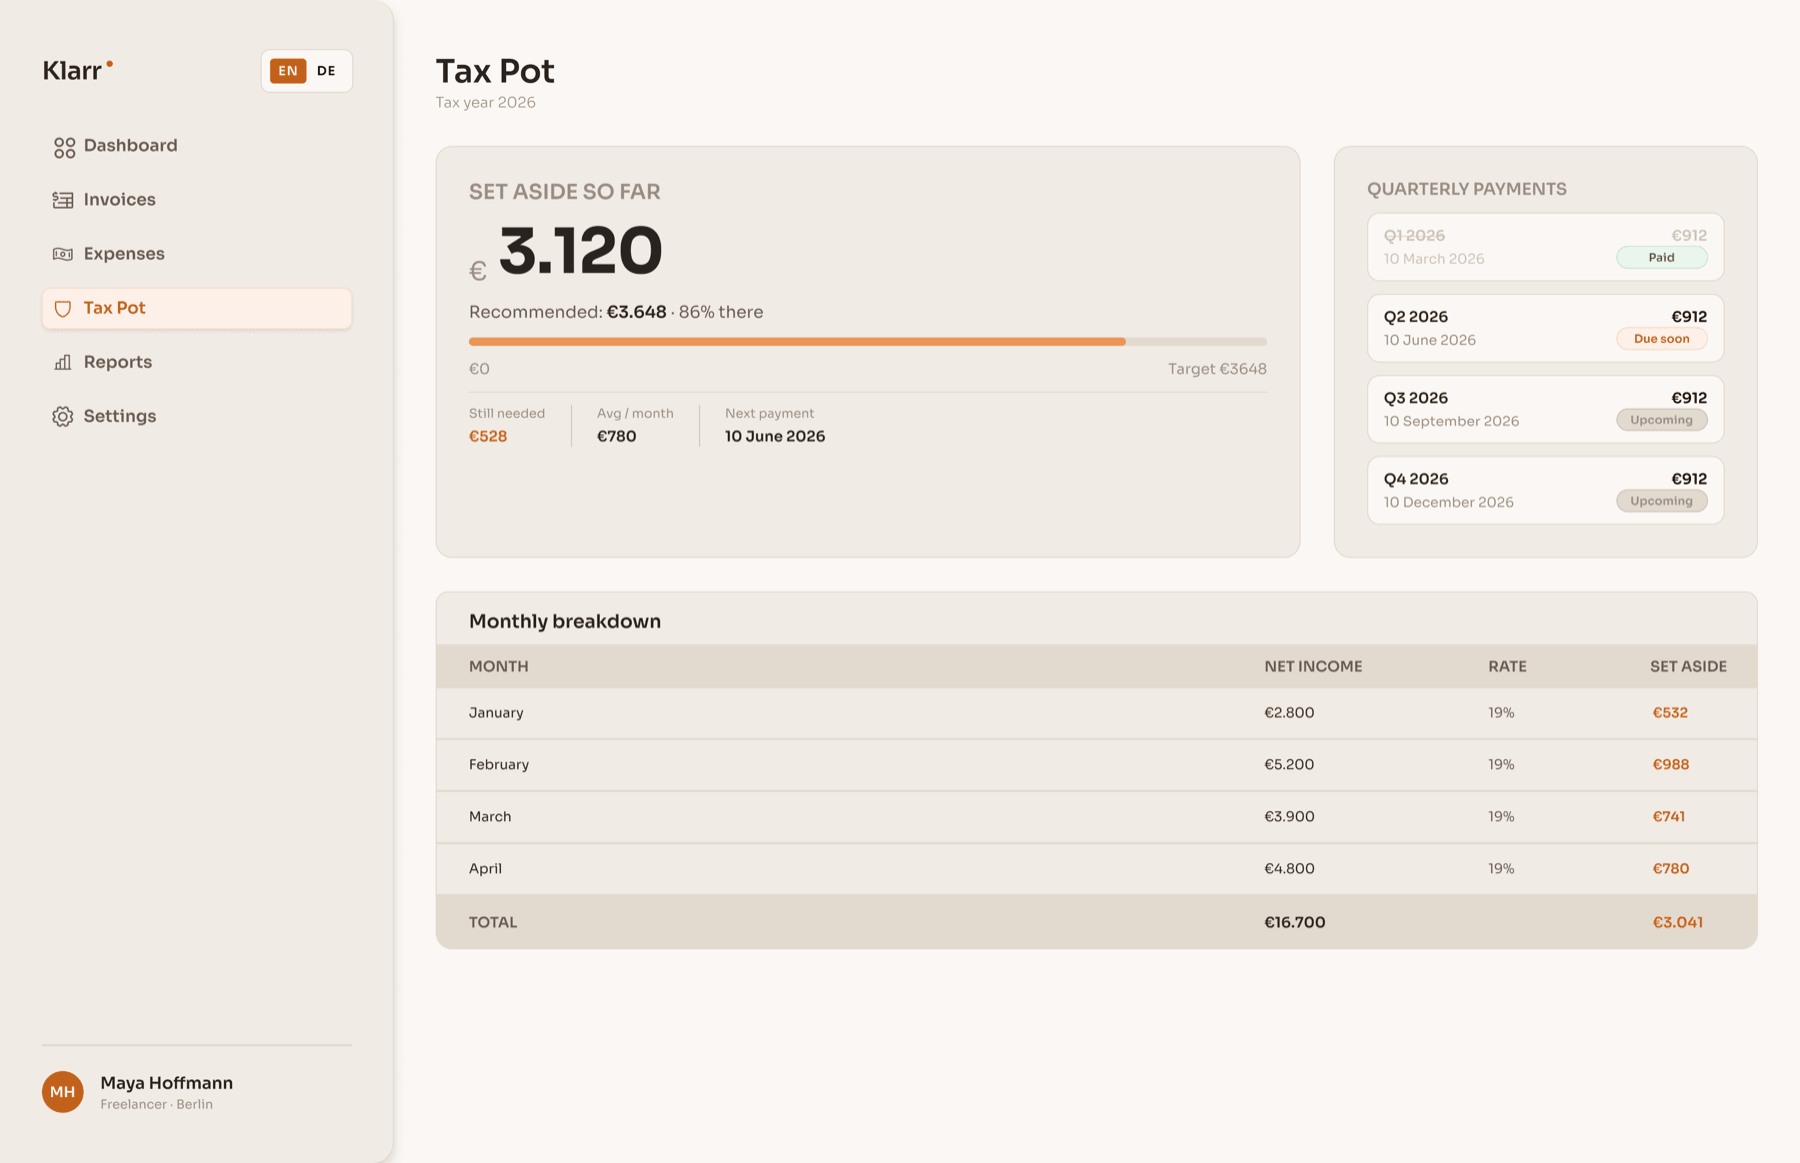Screen dimensions: 1800x1163
Task: Go to Invoices section
Action: 197,200
